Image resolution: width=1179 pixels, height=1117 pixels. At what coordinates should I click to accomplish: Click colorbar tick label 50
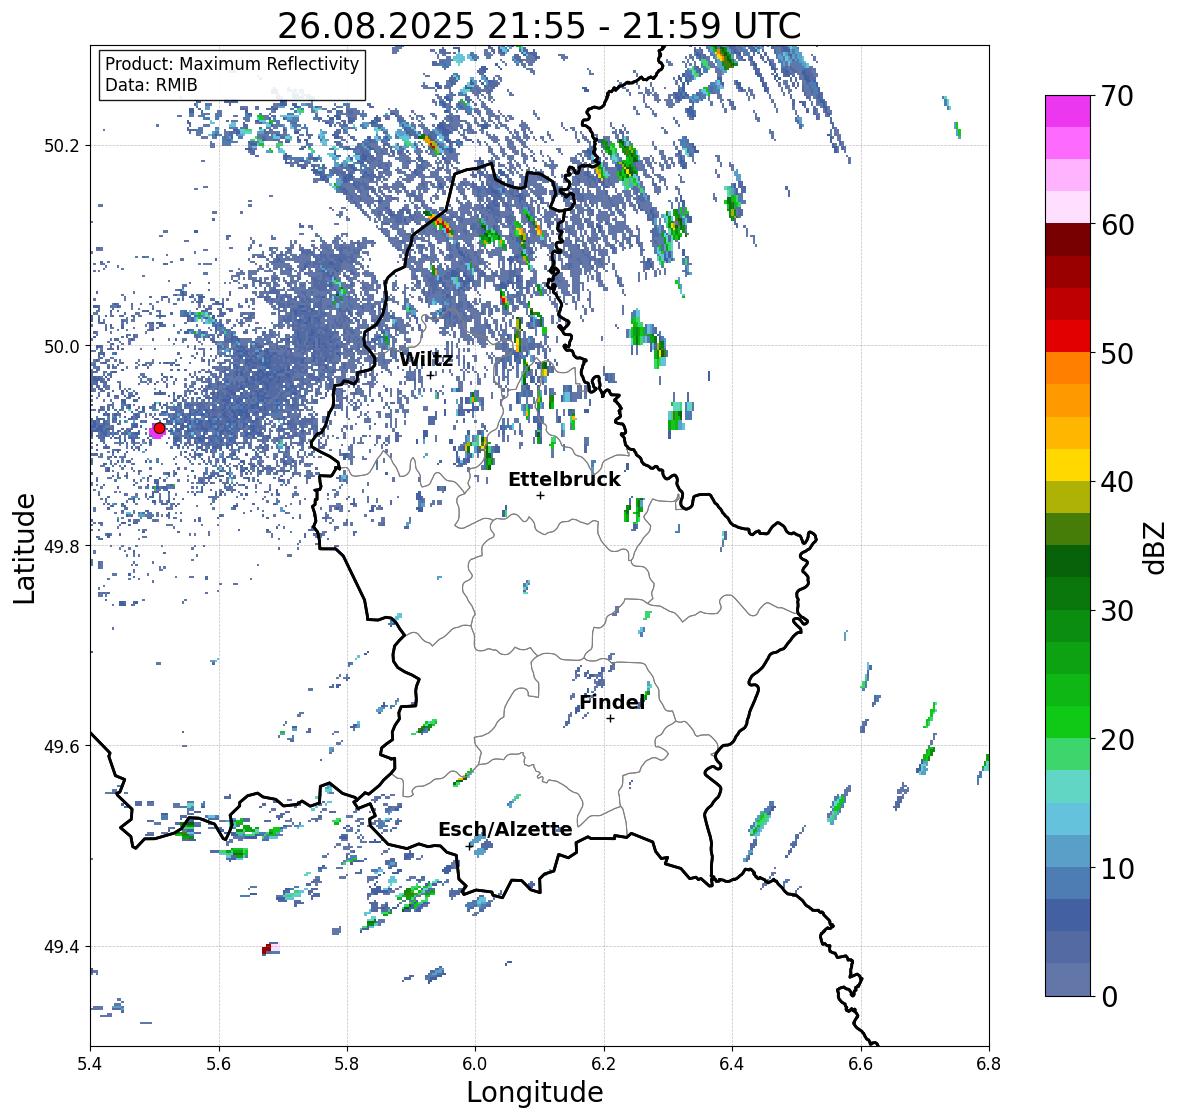(1117, 353)
